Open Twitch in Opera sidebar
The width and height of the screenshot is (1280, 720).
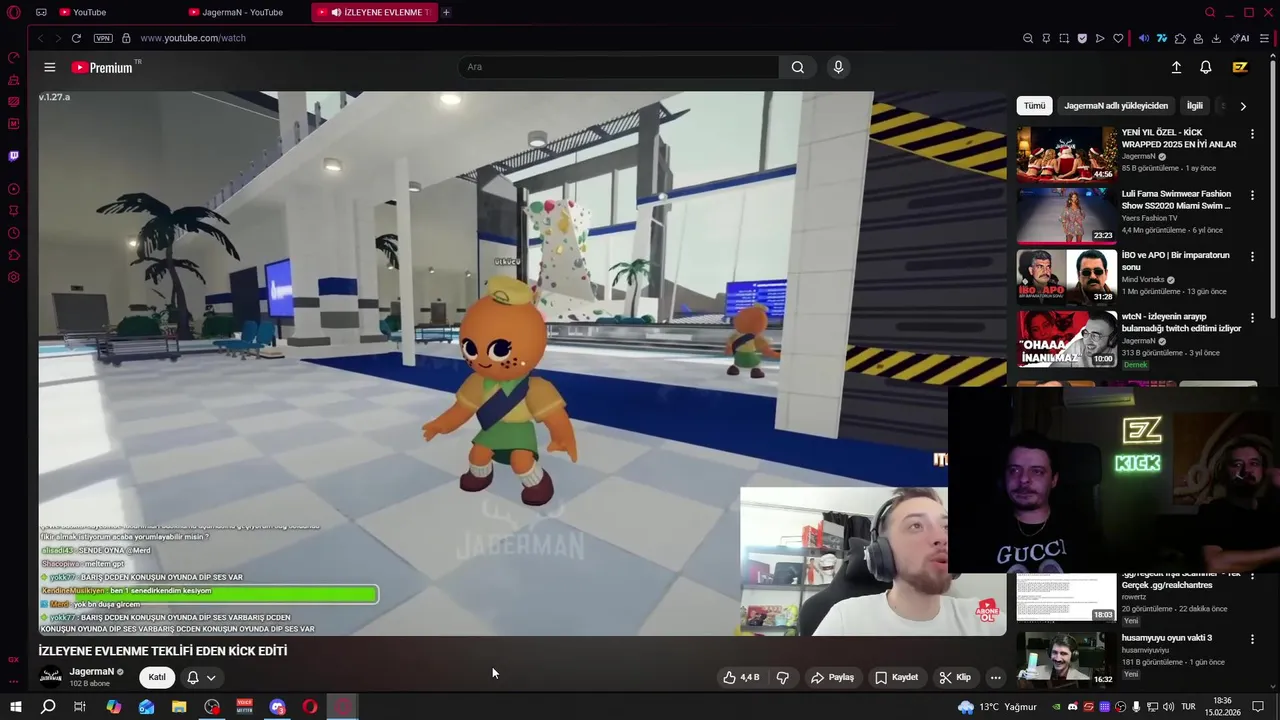coord(14,156)
